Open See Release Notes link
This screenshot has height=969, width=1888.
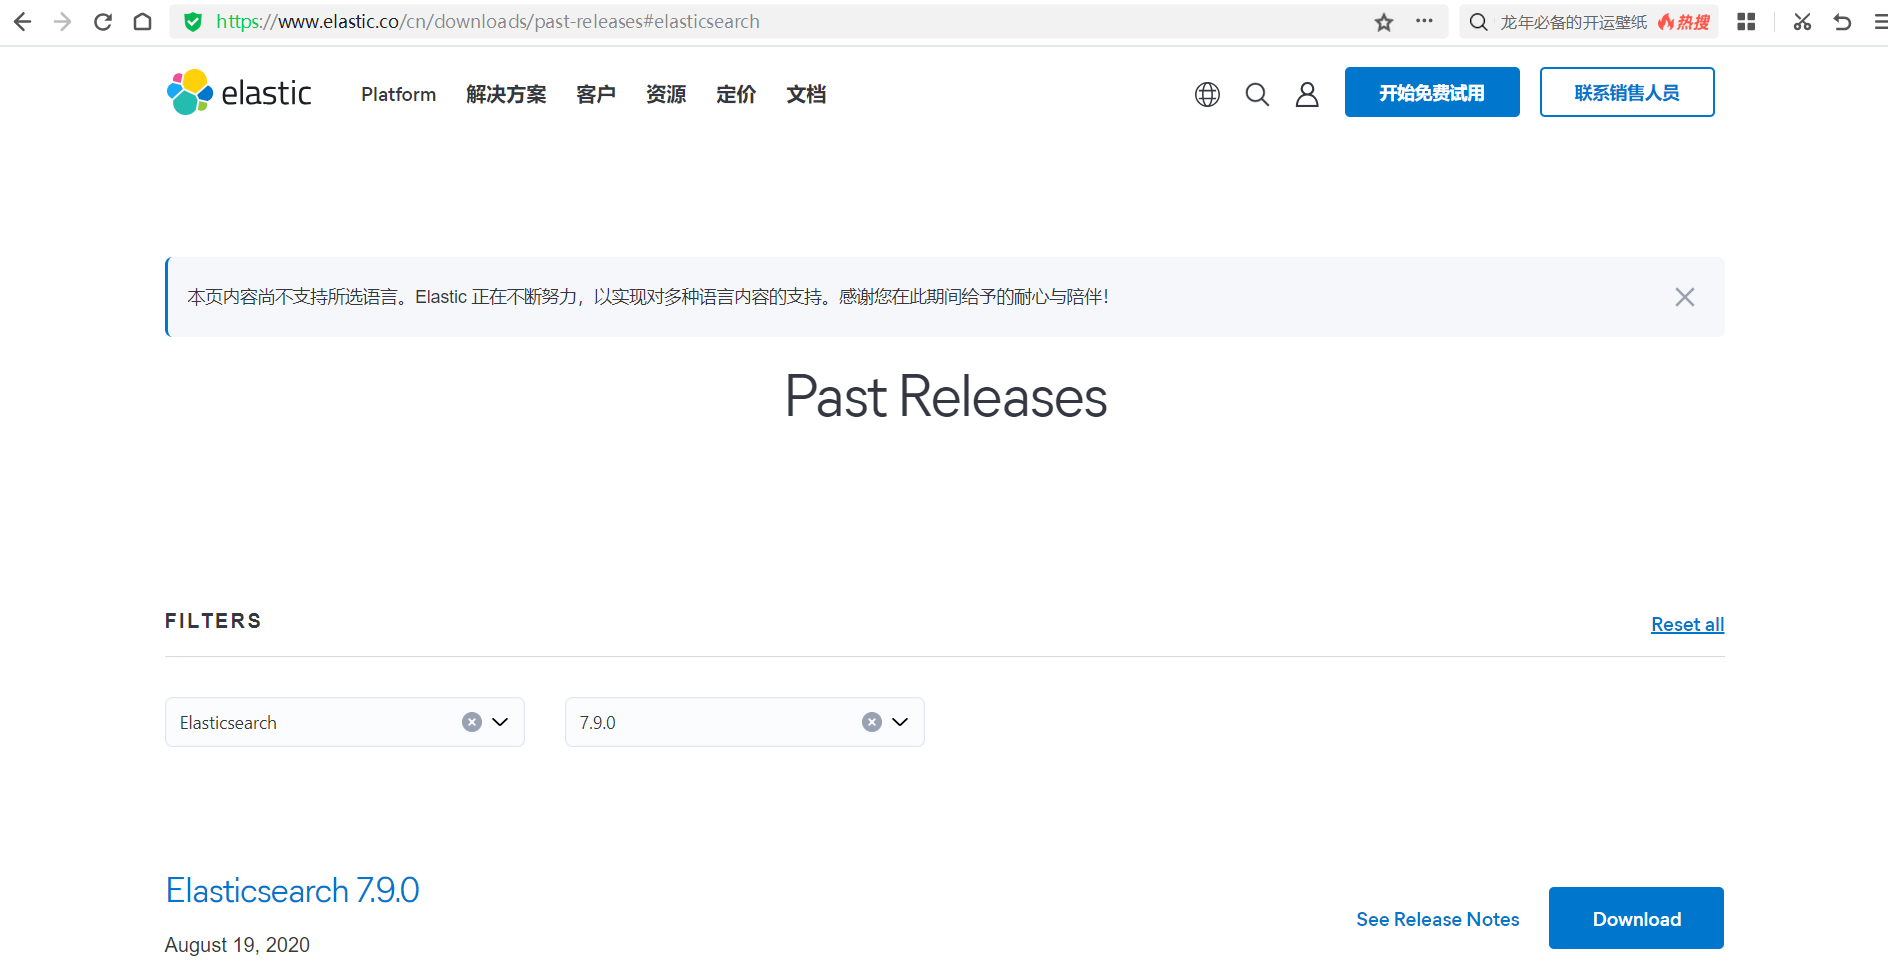click(1438, 919)
